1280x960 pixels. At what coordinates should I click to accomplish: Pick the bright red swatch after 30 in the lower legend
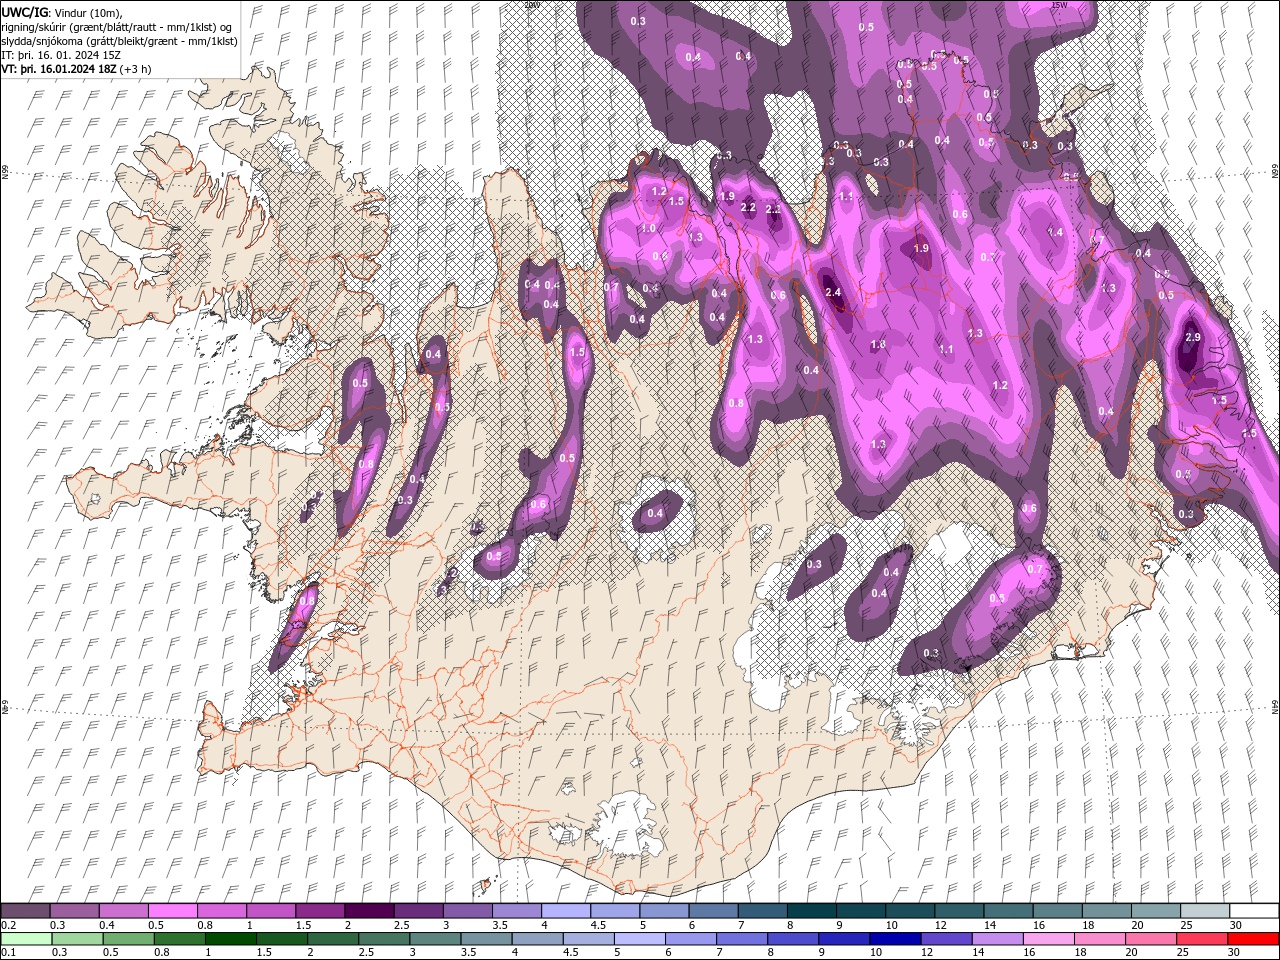pyautogui.click(x=1254, y=939)
